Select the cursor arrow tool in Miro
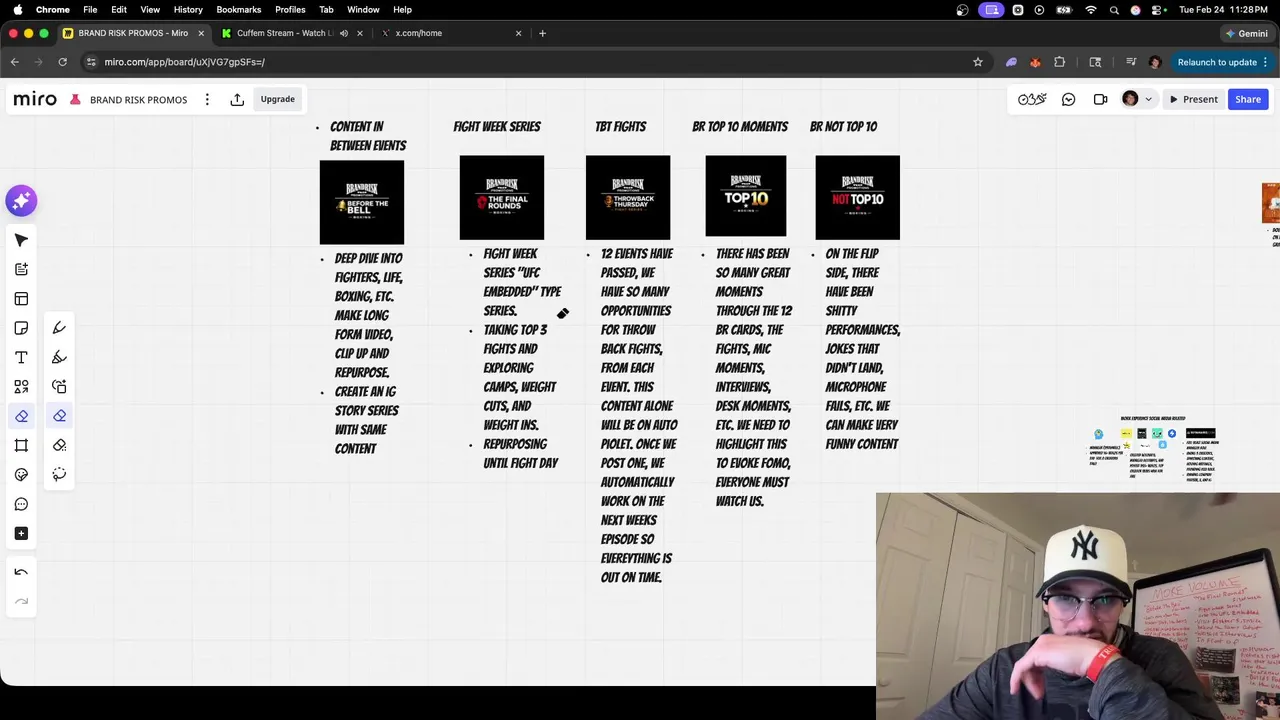This screenshot has width=1280, height=720. pyautogui.click(x=21, y=240)
